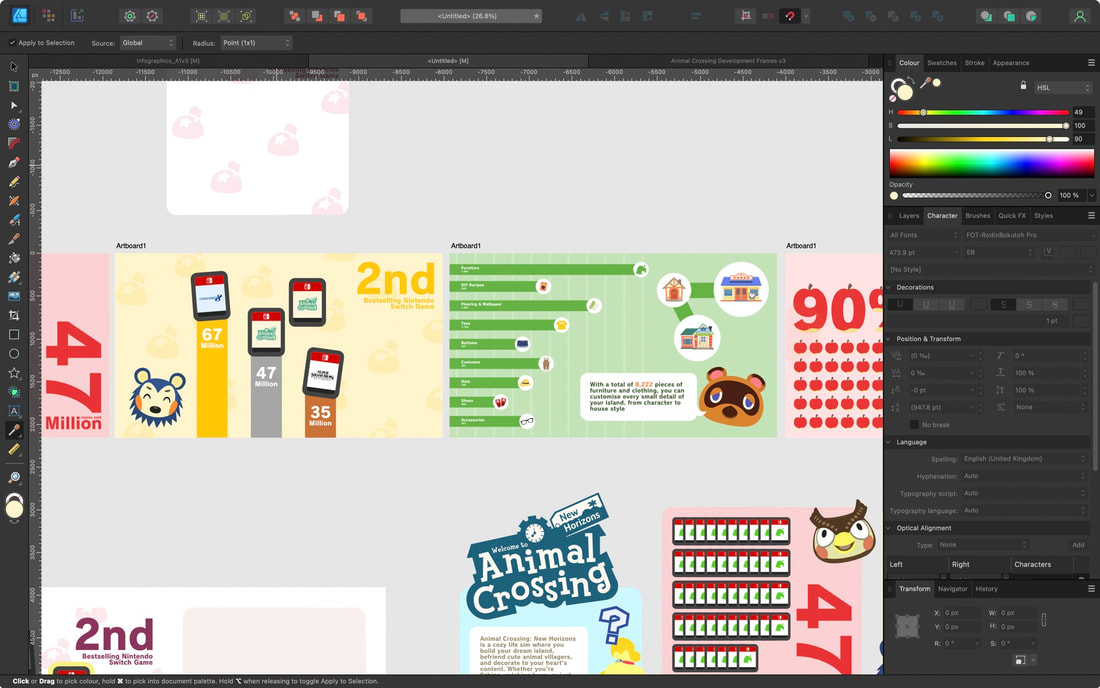Switch to the Pixel persona
The image size is (1100, 688).
point(48,15)
